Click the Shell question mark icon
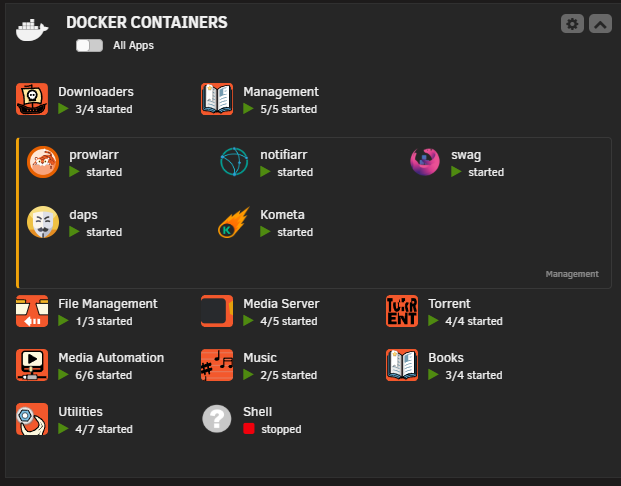621x486 pixels. [217, 419]
